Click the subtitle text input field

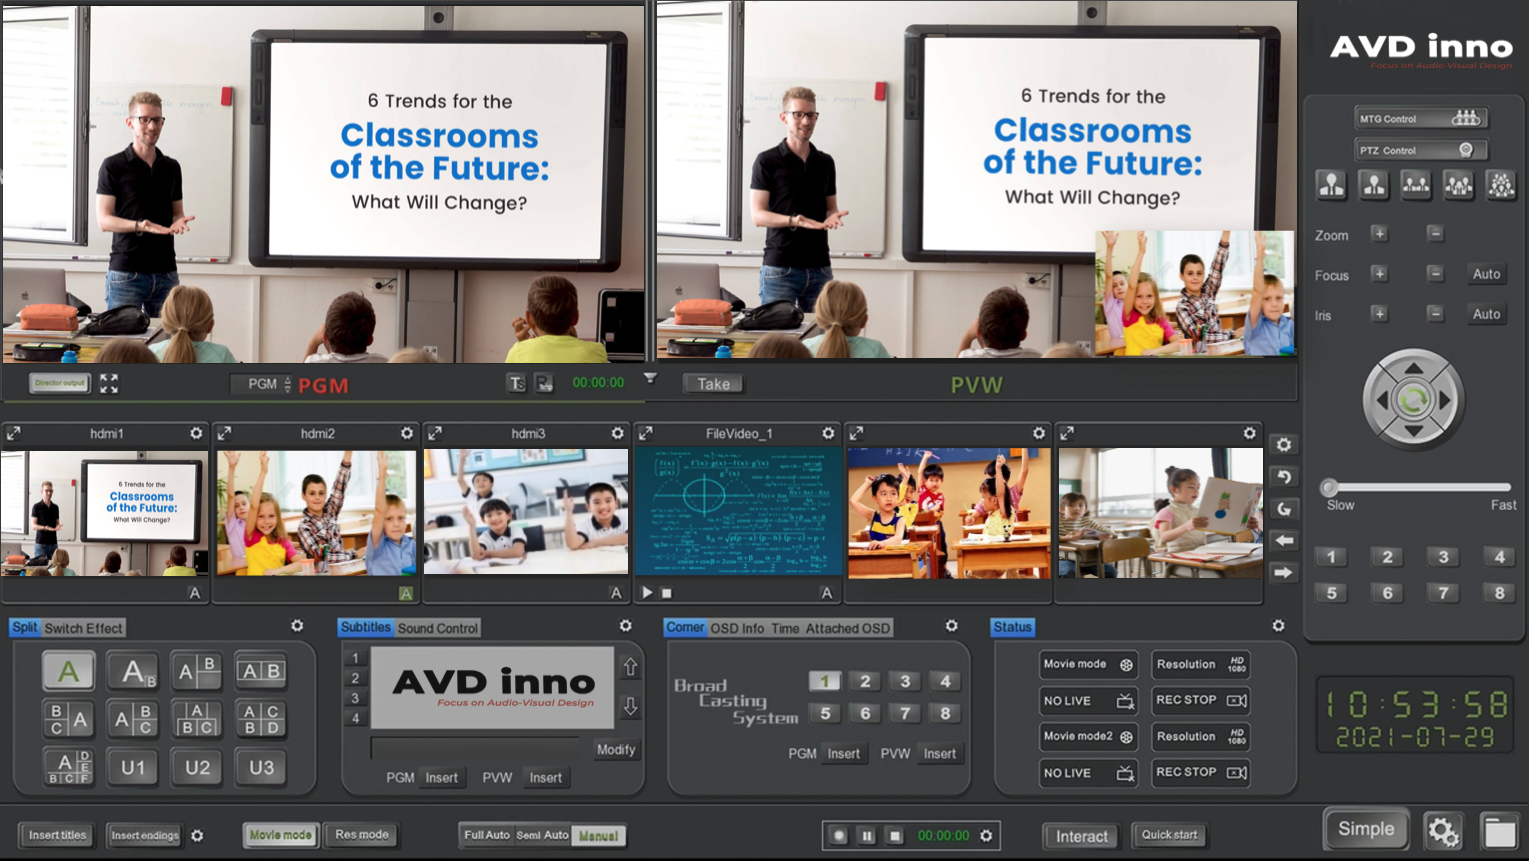point(476,748)
